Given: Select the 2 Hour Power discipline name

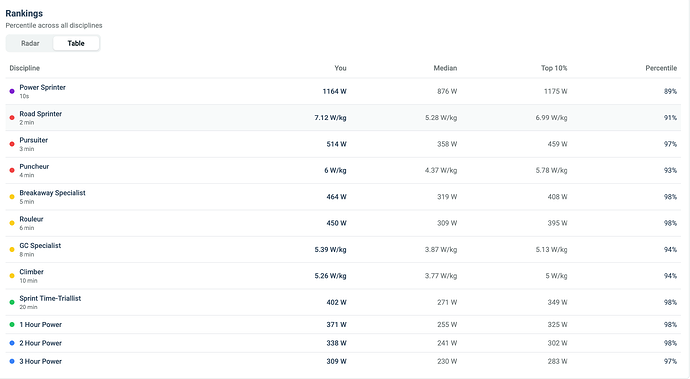Looking at the screenshot, I should 40,343.
